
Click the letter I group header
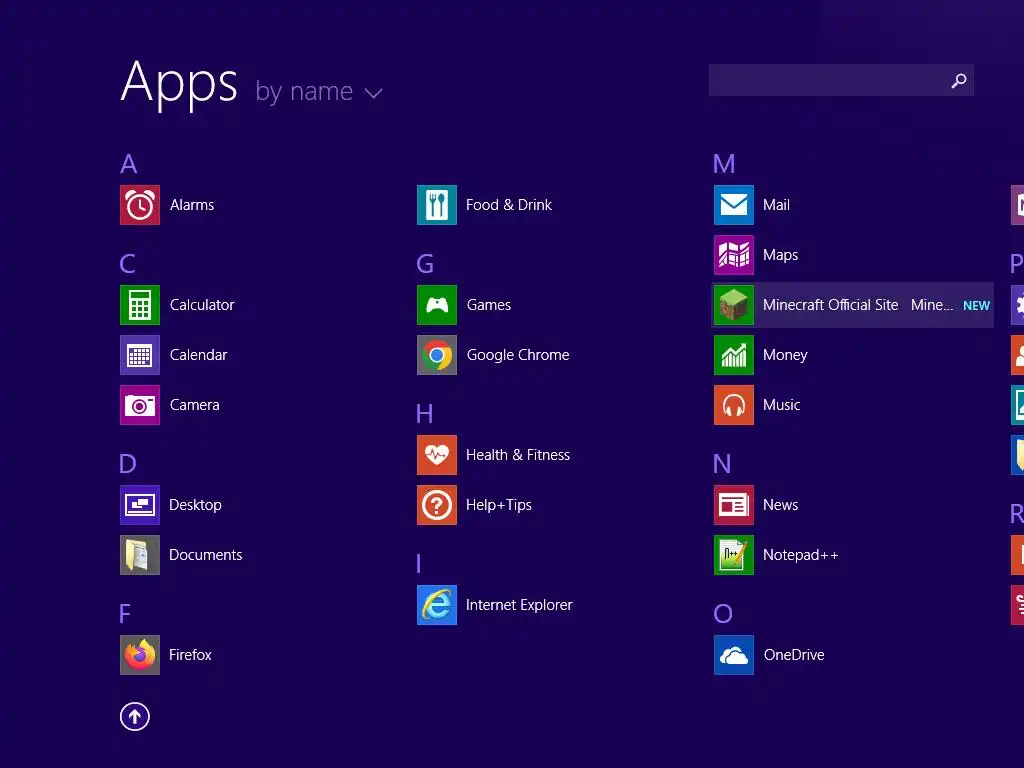[419, 564]
